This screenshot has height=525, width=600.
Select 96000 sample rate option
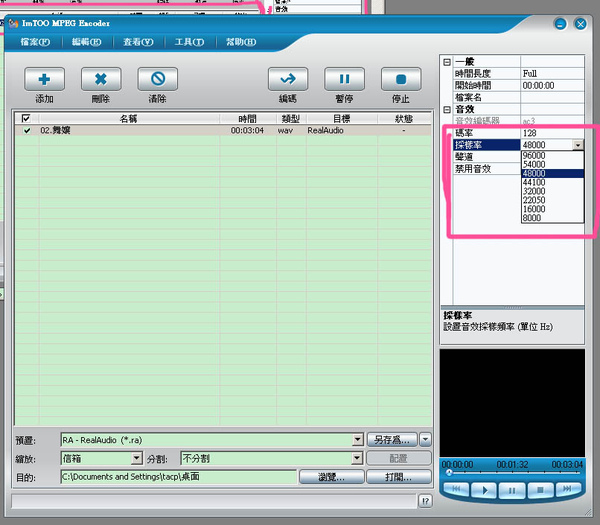[x=553, y=155]
